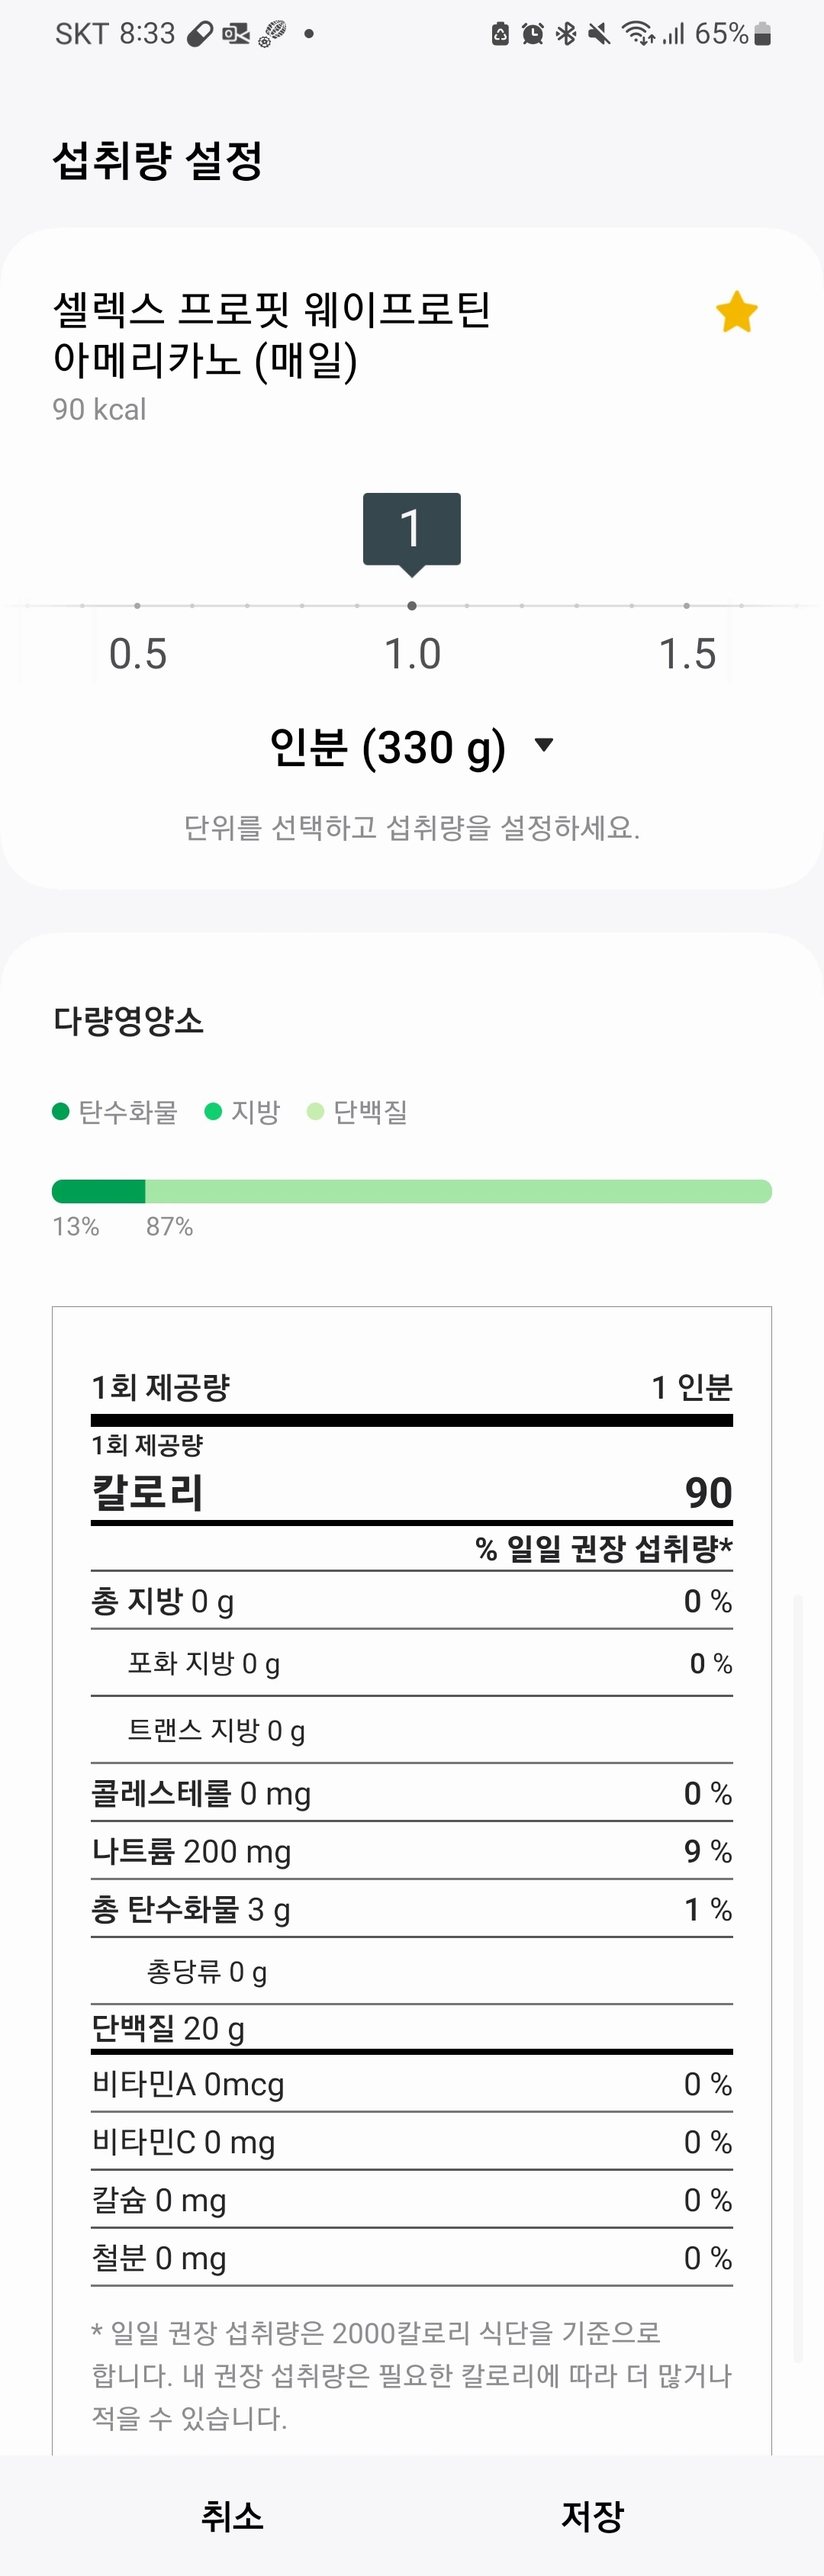Tap the 취소 cancel button
824x2576 pixels.
coord(232,2515)
